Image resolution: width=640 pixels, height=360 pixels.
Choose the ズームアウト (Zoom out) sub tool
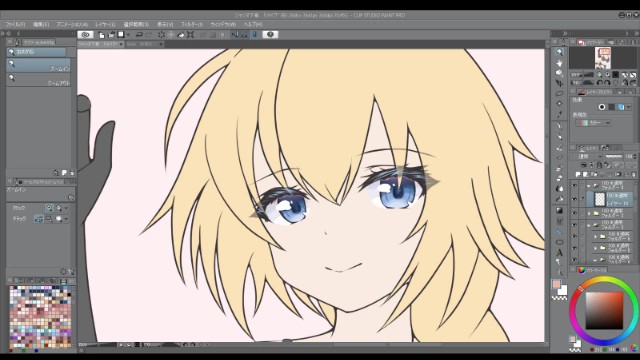coord(38,80)
